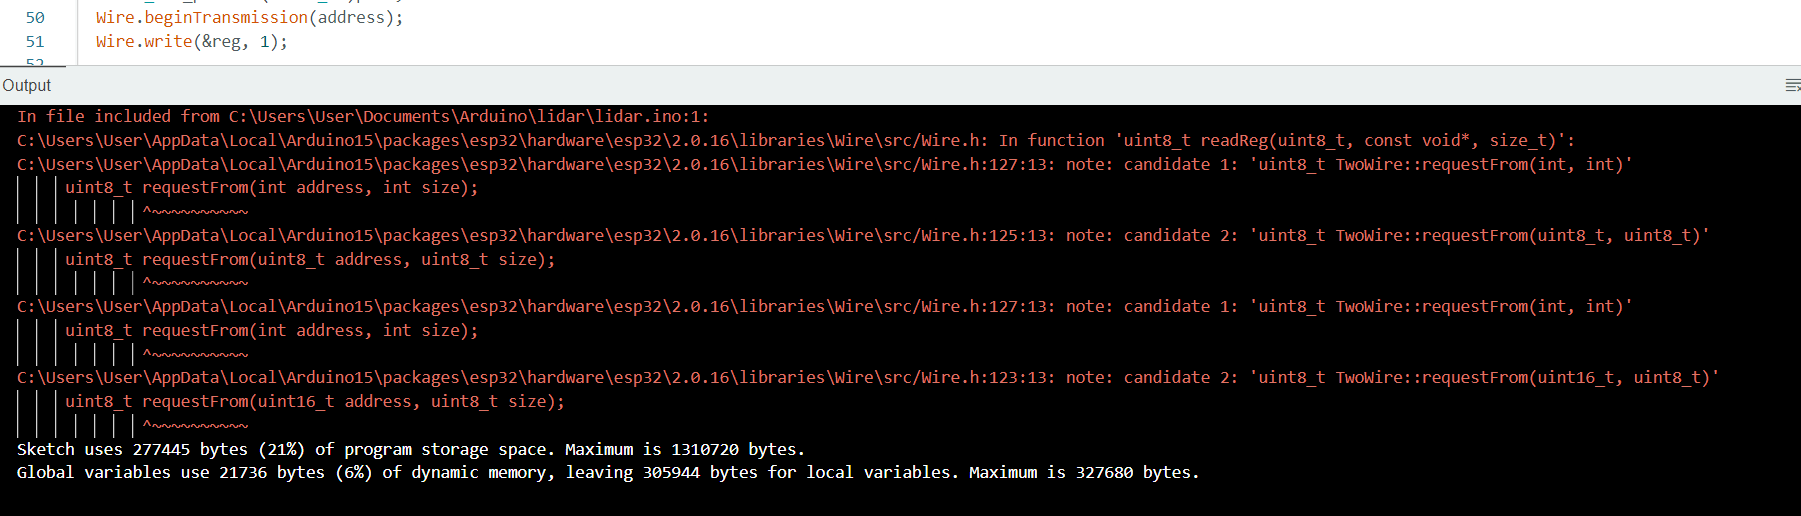Click the "Maximum is 1310720 bytes" text

pos(685,450)
